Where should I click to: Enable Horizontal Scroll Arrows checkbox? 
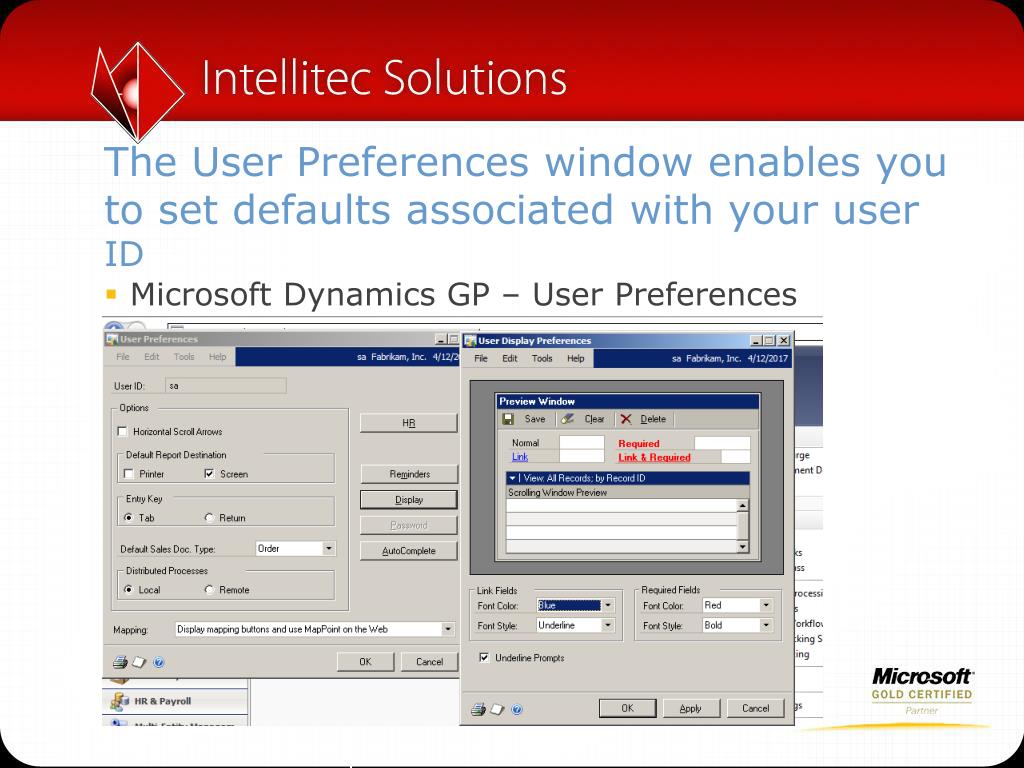tap(122, 431)
